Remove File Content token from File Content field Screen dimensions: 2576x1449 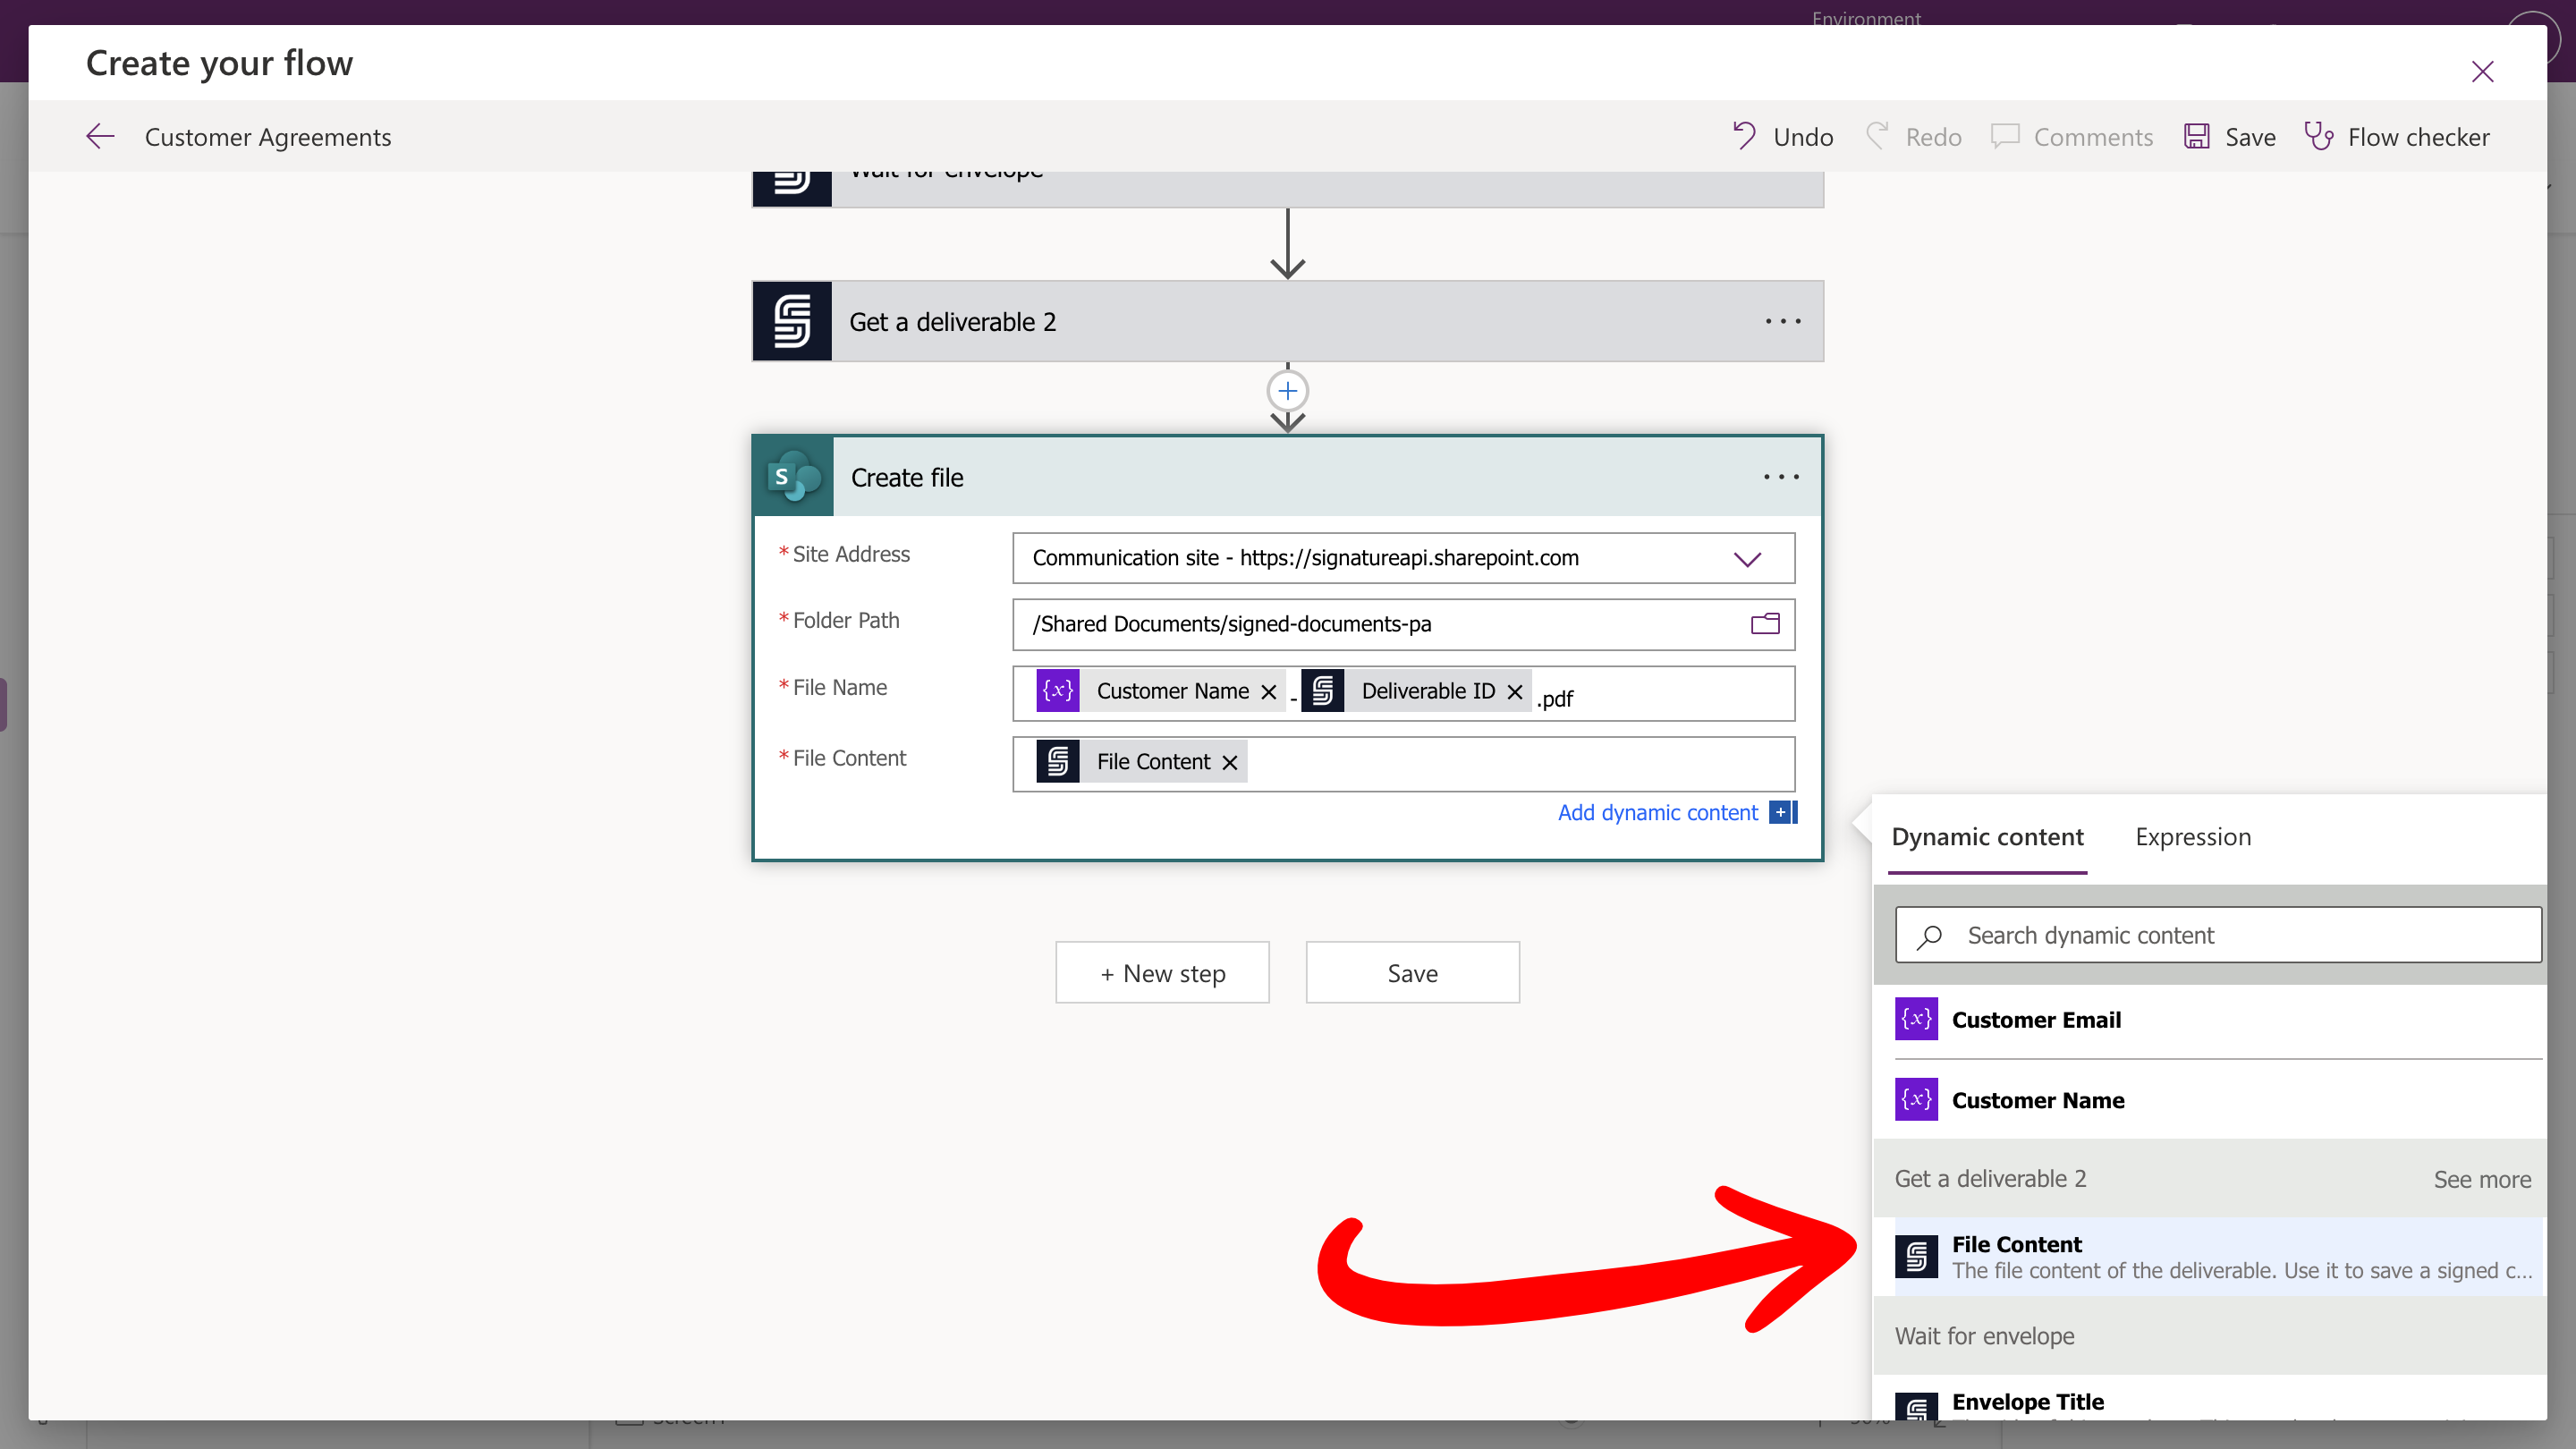click(1230, 763)
